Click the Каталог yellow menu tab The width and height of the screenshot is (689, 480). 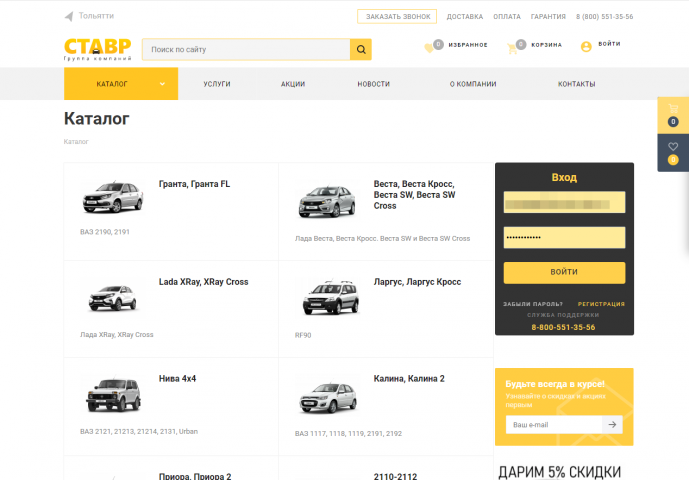[x=121, y=84]
